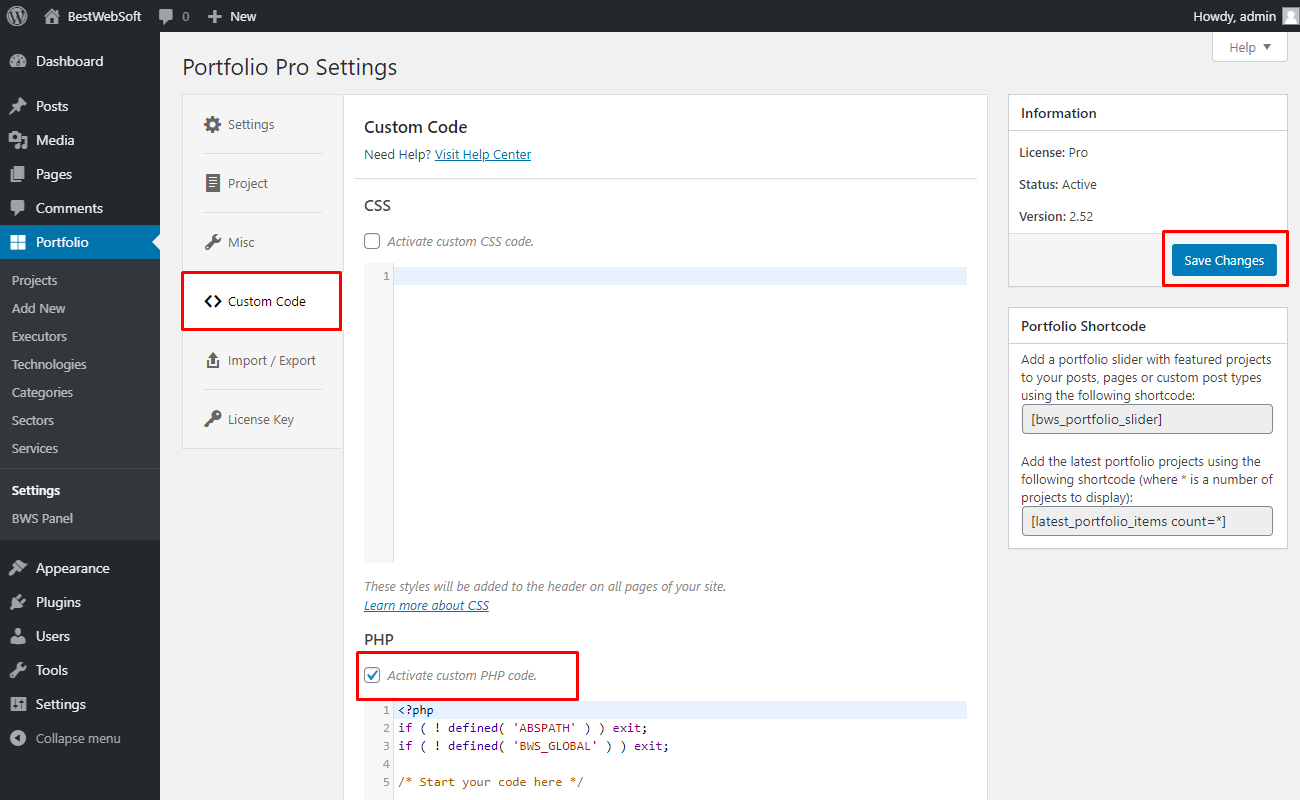The width and height of the screenshot is (1300, 800).
Task: Click the home icon beside BestWebSoft
Action: tap(52, 16)
